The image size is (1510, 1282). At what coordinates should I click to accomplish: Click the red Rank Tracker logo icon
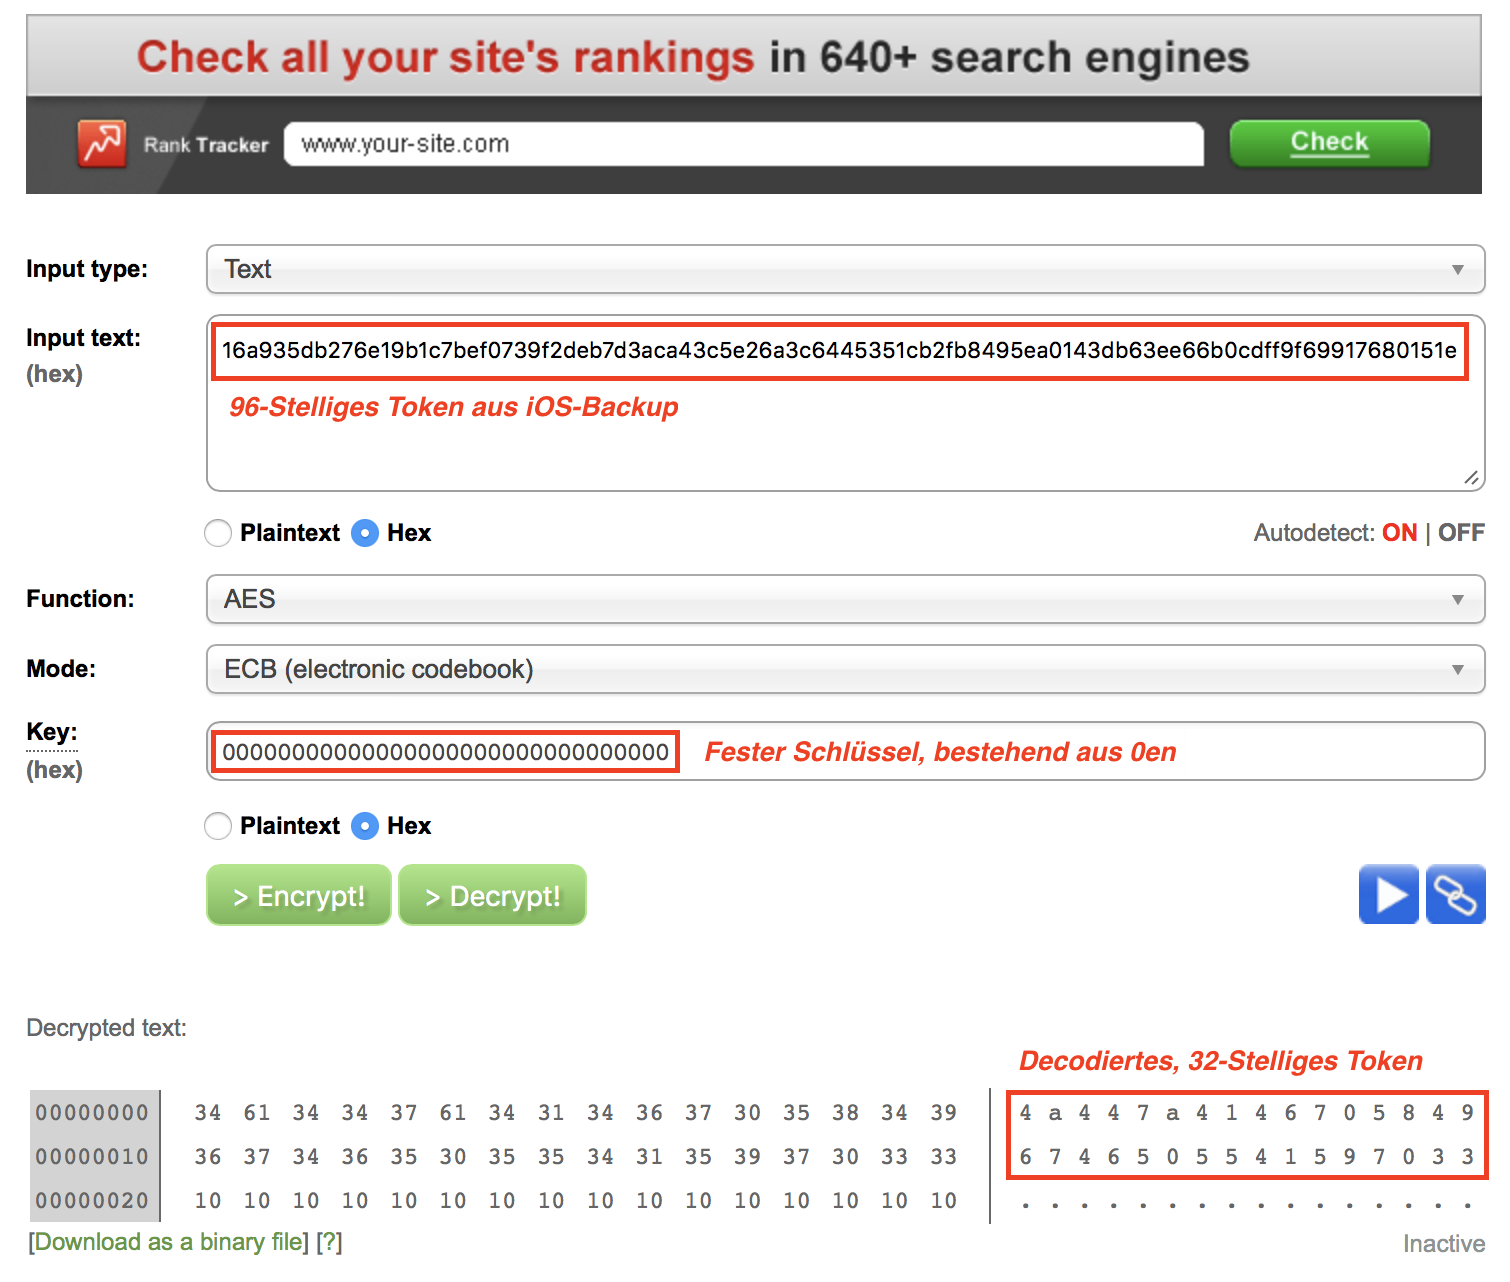(102, 144)
